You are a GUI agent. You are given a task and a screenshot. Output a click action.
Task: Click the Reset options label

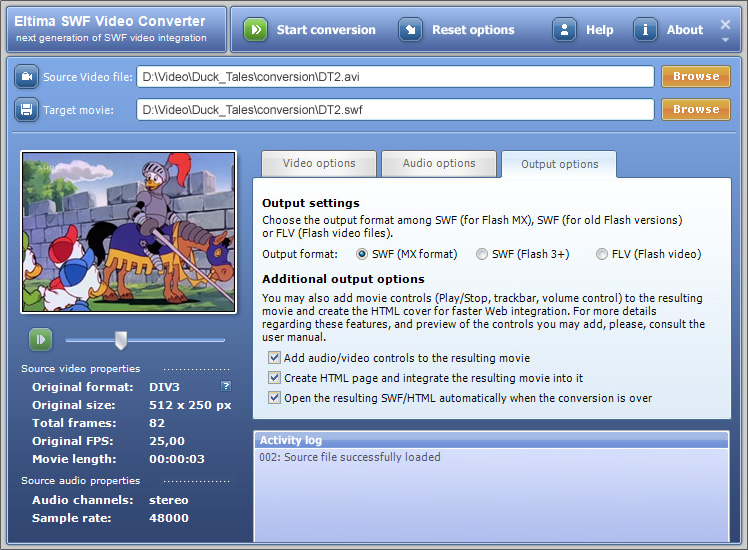[473, 30]
